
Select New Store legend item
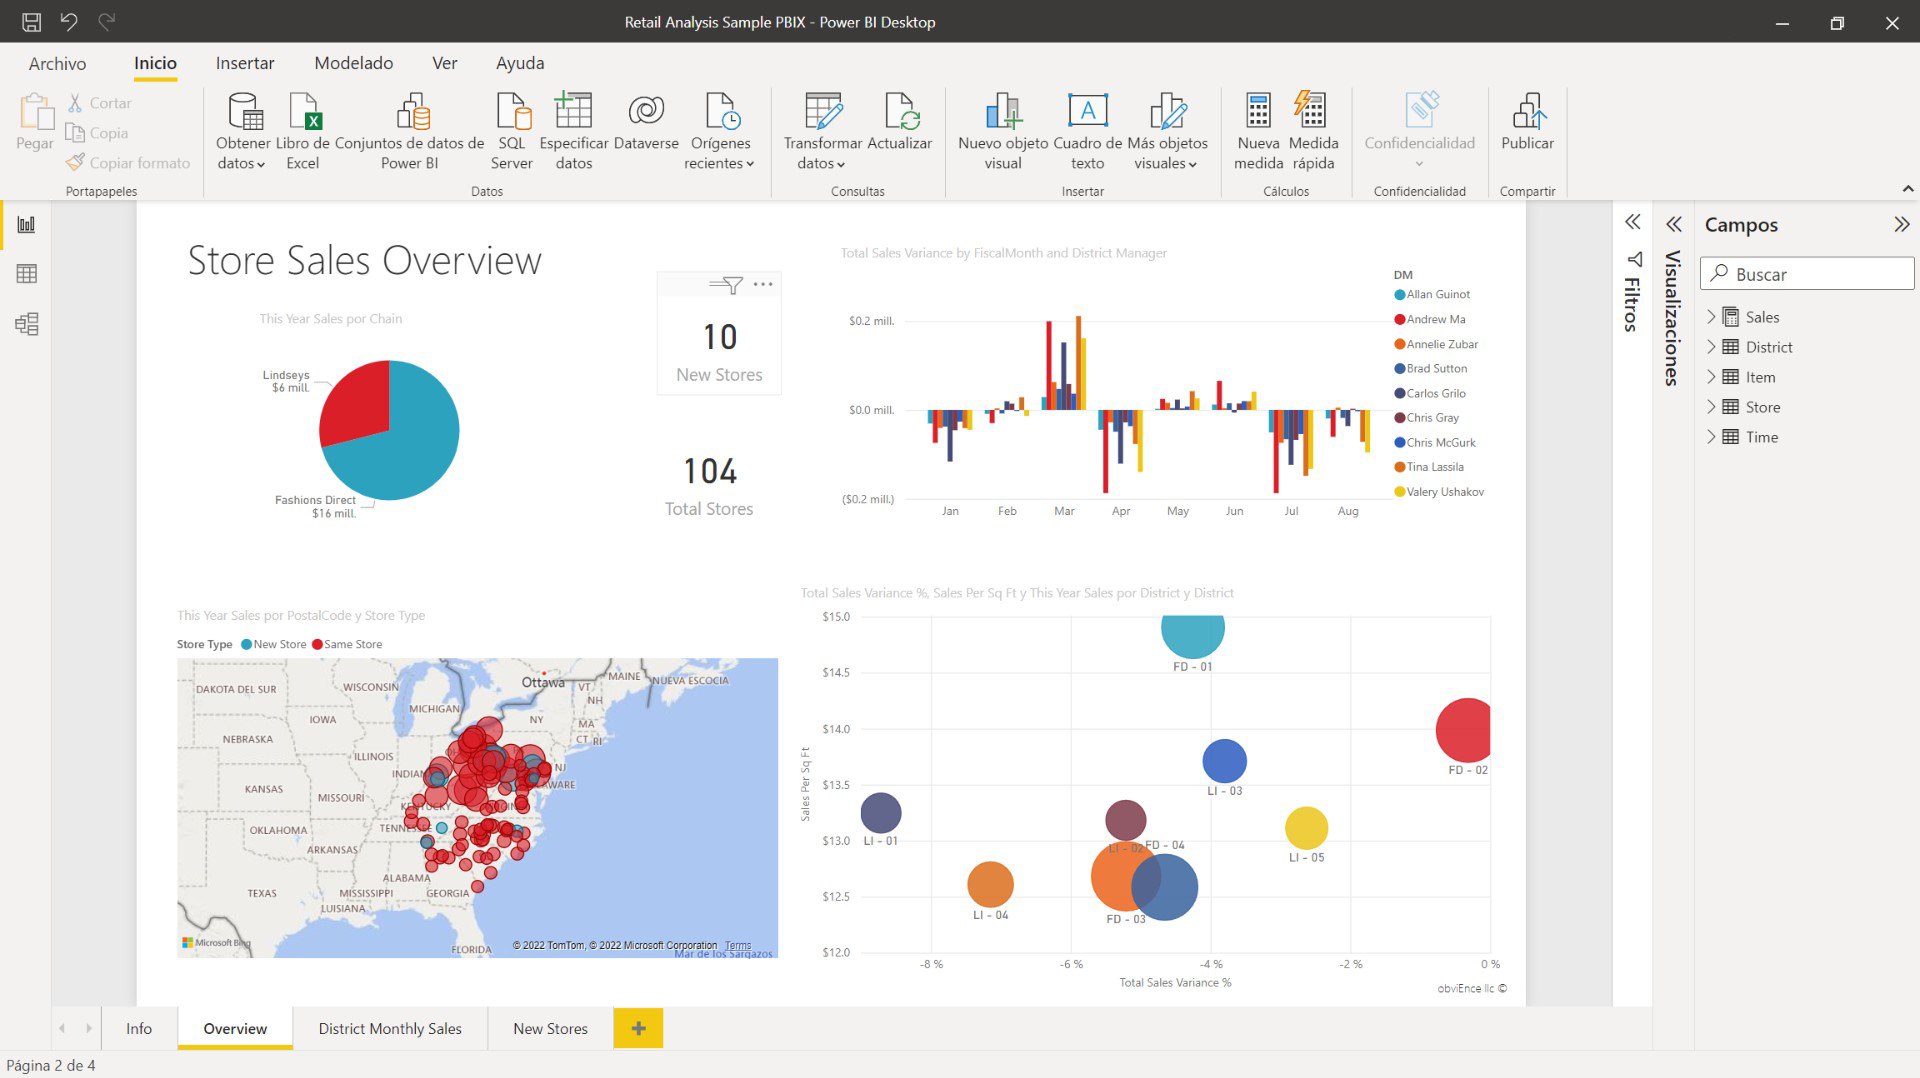click(x=274, y=644)
